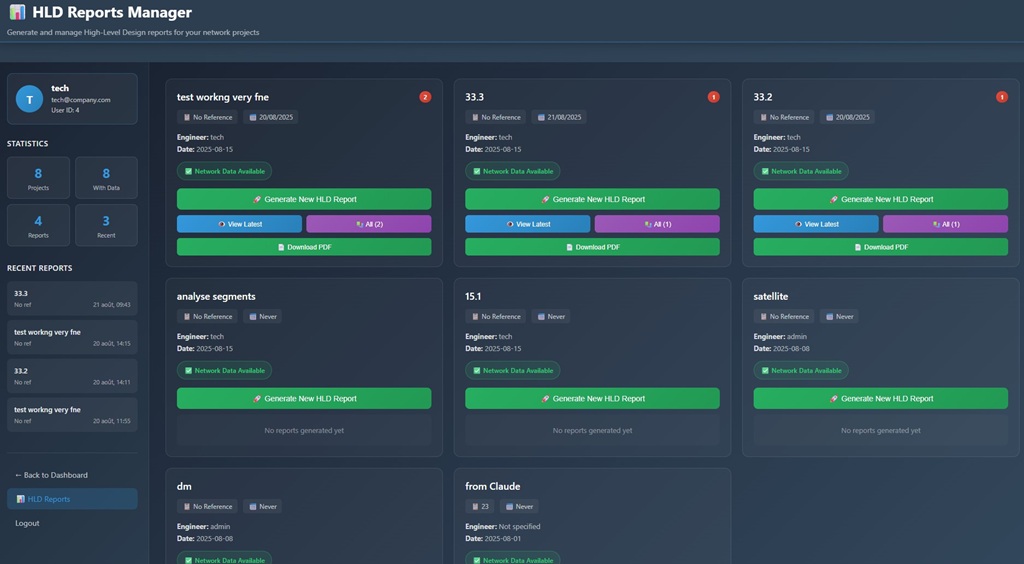Click Network Data Available badge on analyse segments
Screen dimensions: 1024x564
[224, 370]
